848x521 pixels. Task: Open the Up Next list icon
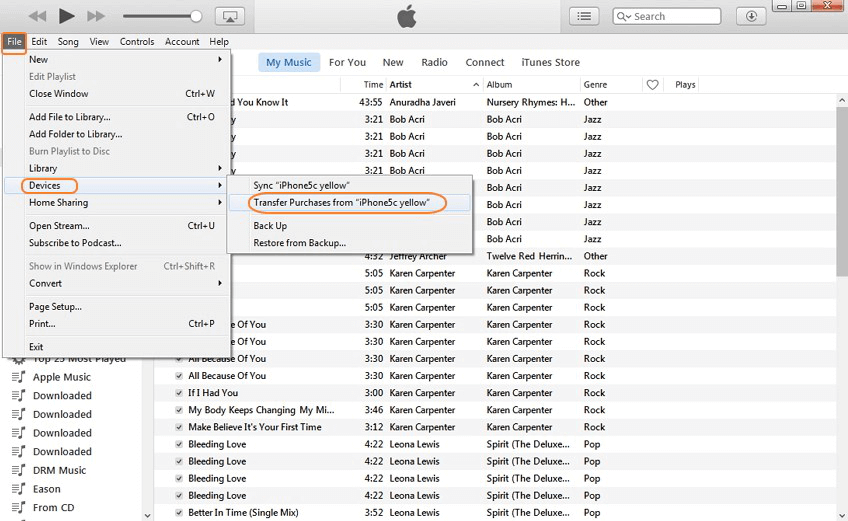(585, 16)
